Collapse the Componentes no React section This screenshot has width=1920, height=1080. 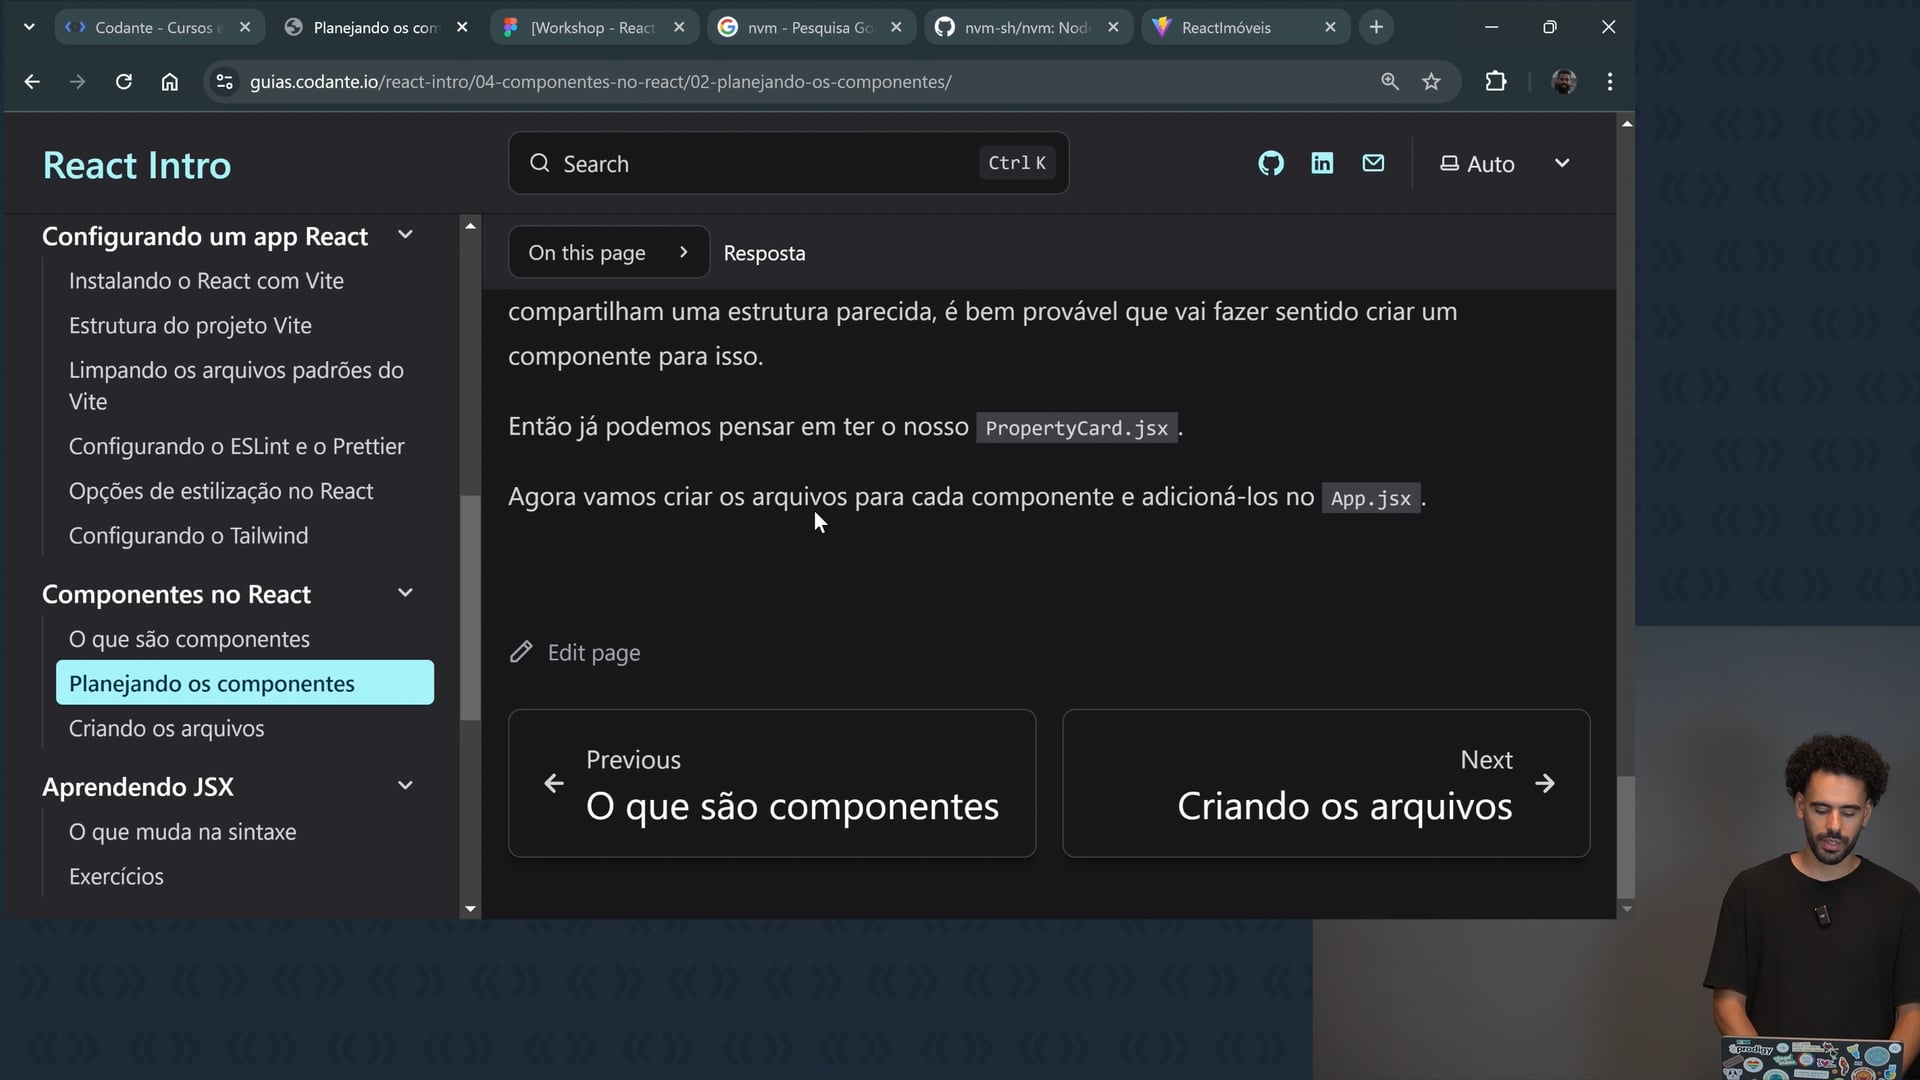405,593
